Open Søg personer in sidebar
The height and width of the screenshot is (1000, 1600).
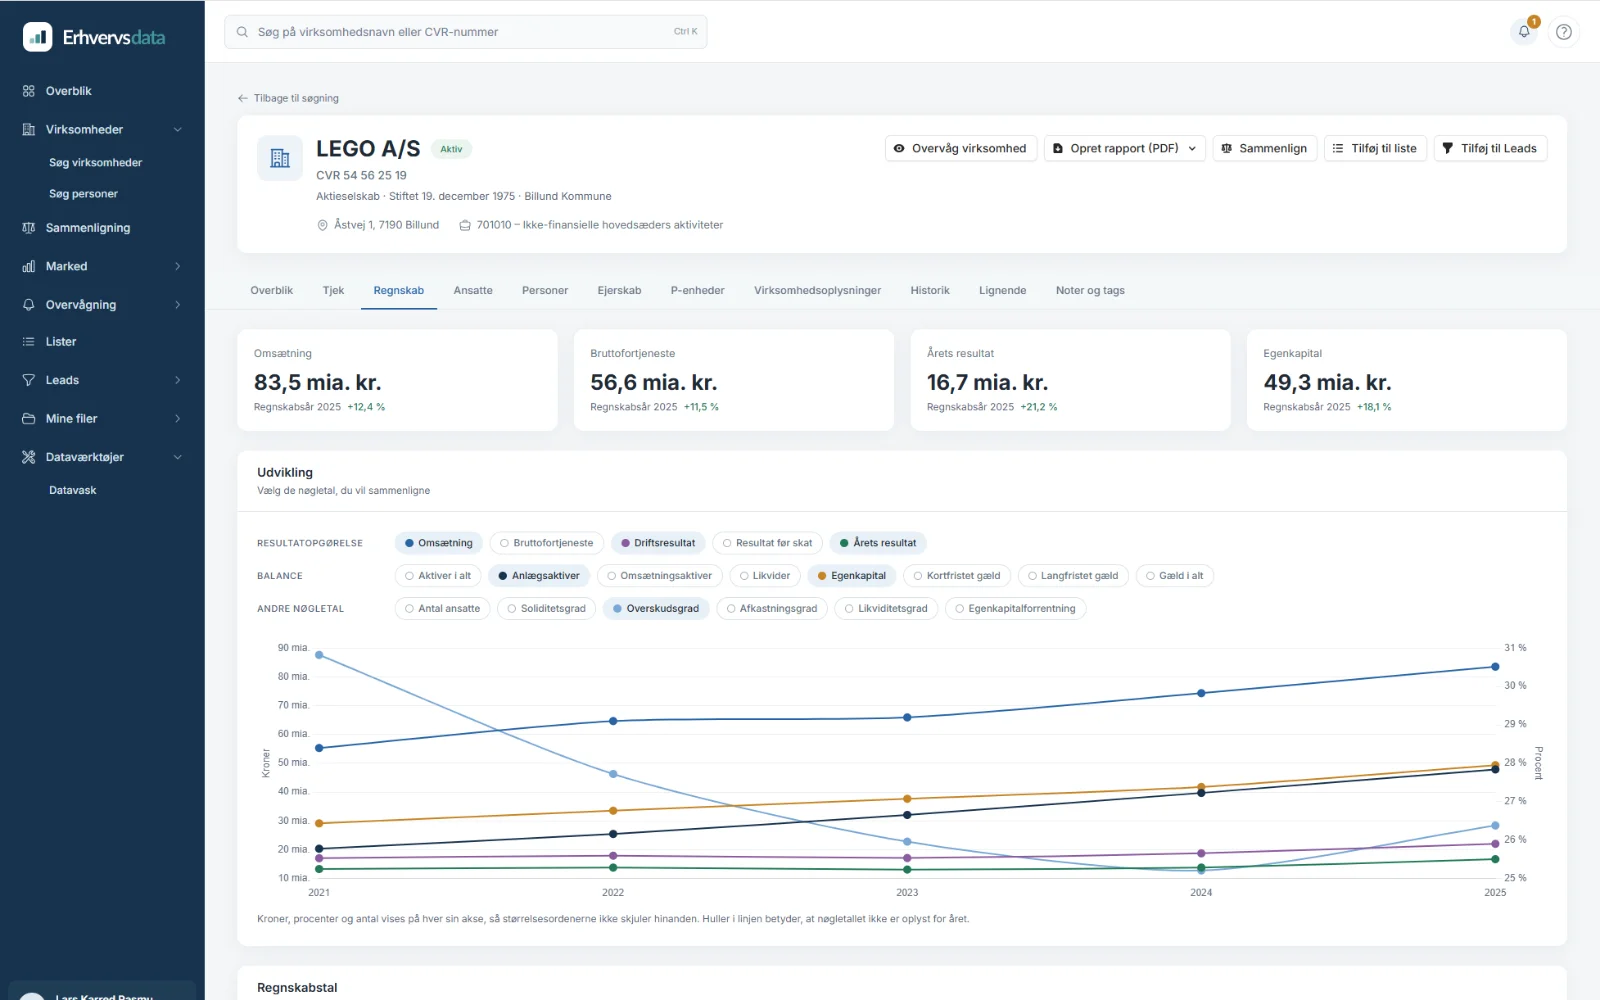pyautogui.click(x=83, y=194)
